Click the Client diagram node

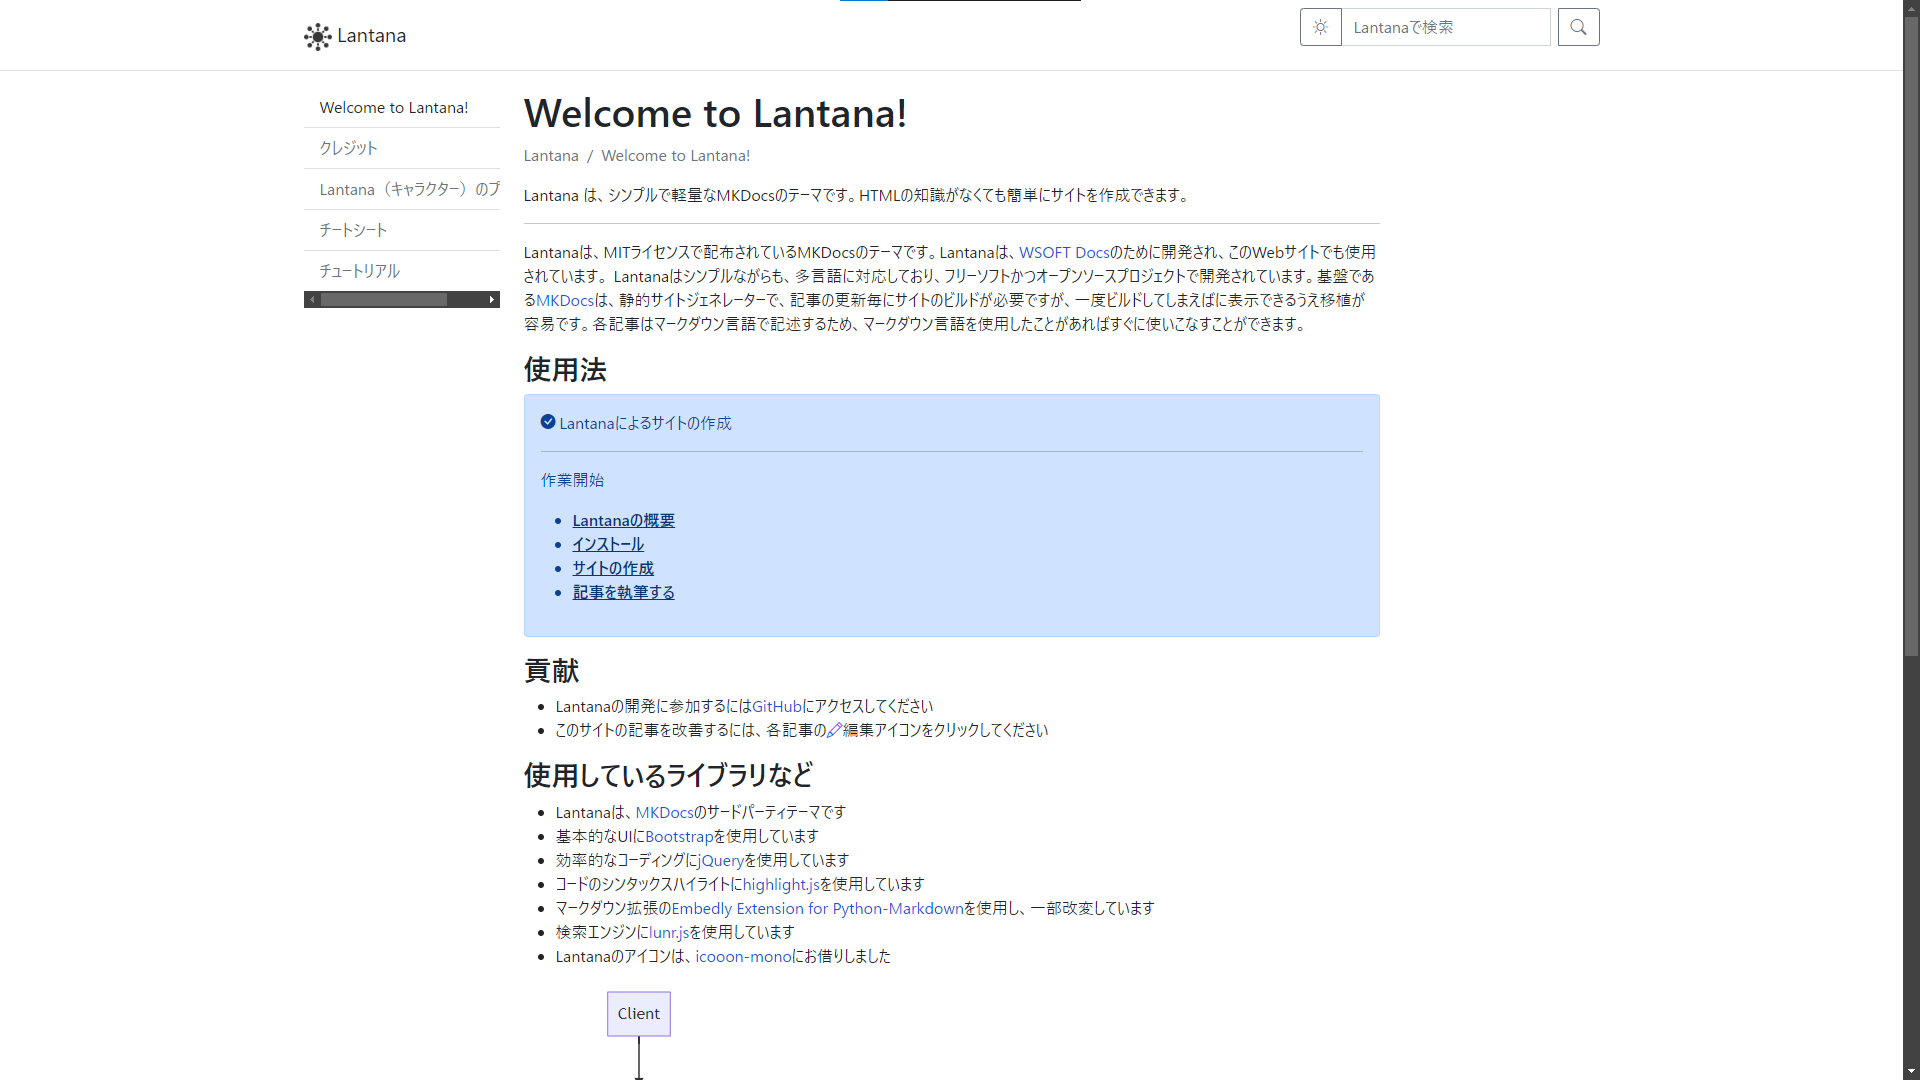point(638,1014)
